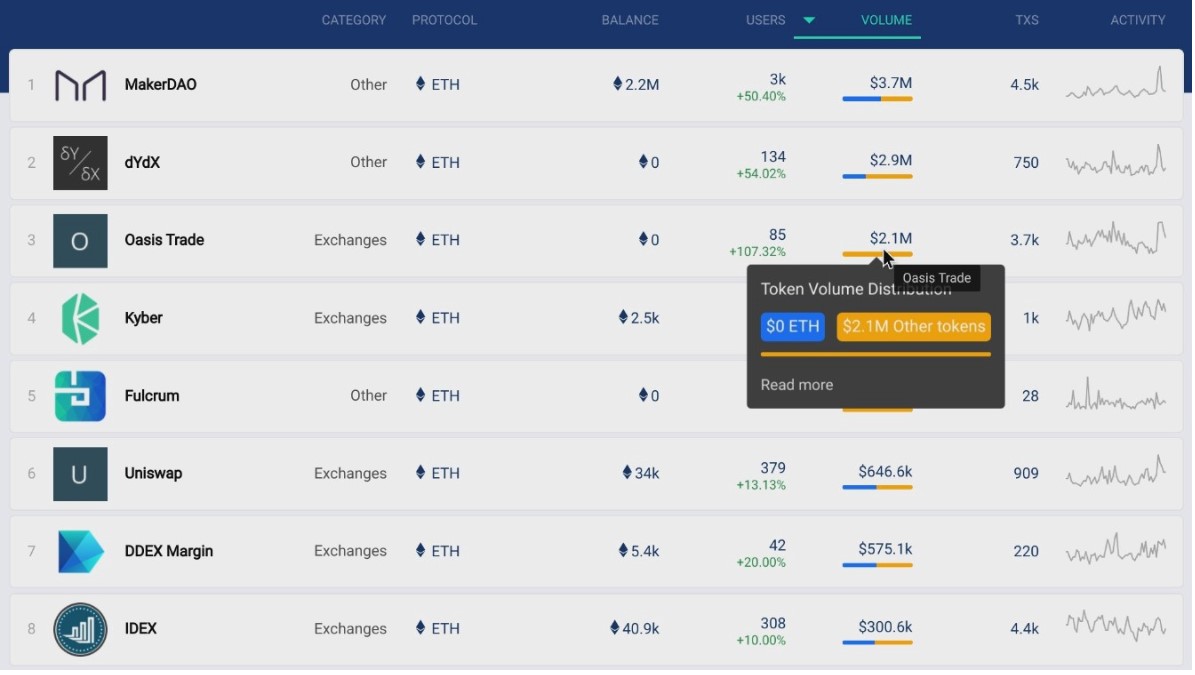Click the IDEX volume distribution bar
Viewport: 1195px width, 675px height.
[x=877, y=643]
